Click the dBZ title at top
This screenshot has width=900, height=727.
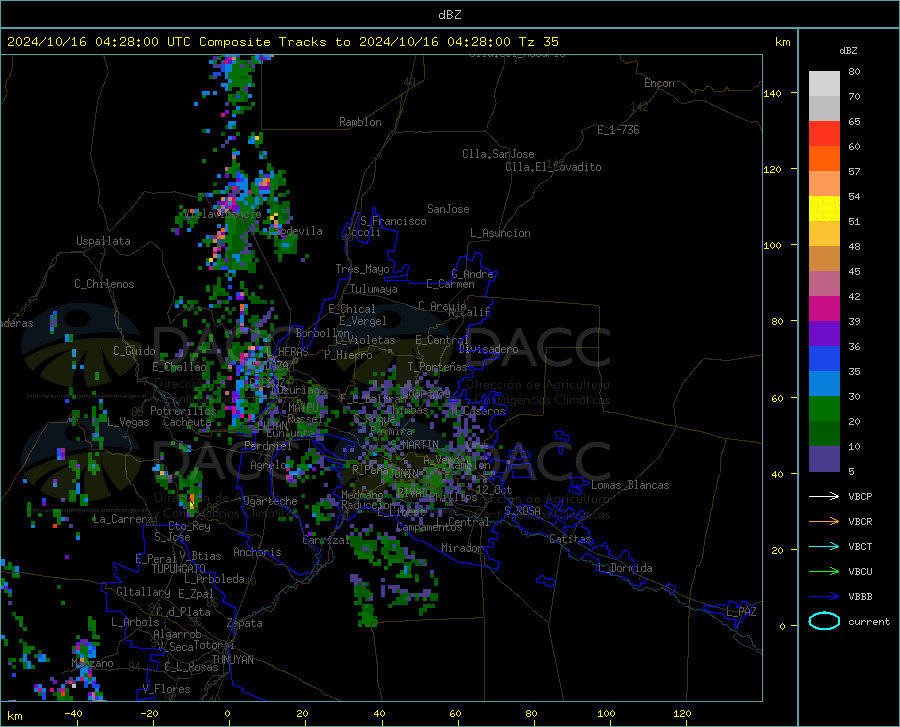point(449,15)
